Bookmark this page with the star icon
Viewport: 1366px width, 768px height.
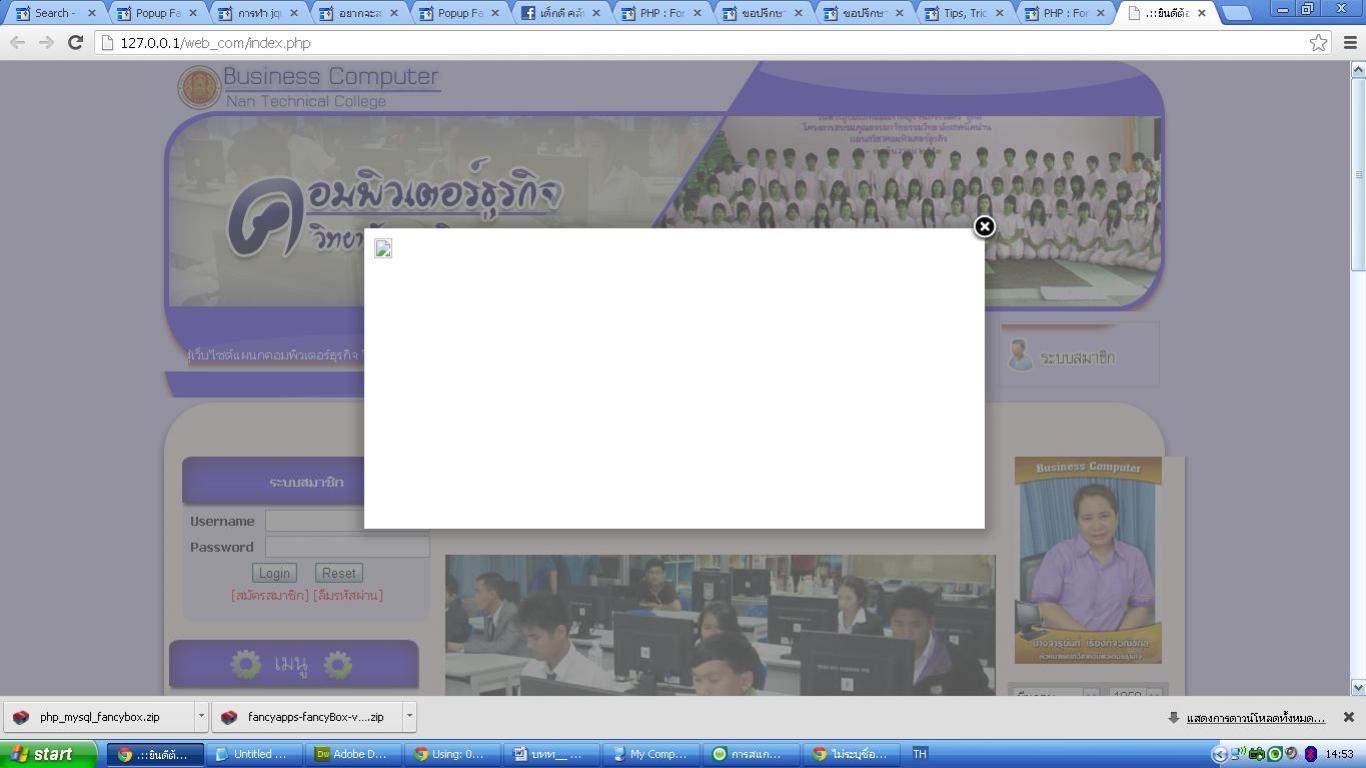click(1319, 43)
